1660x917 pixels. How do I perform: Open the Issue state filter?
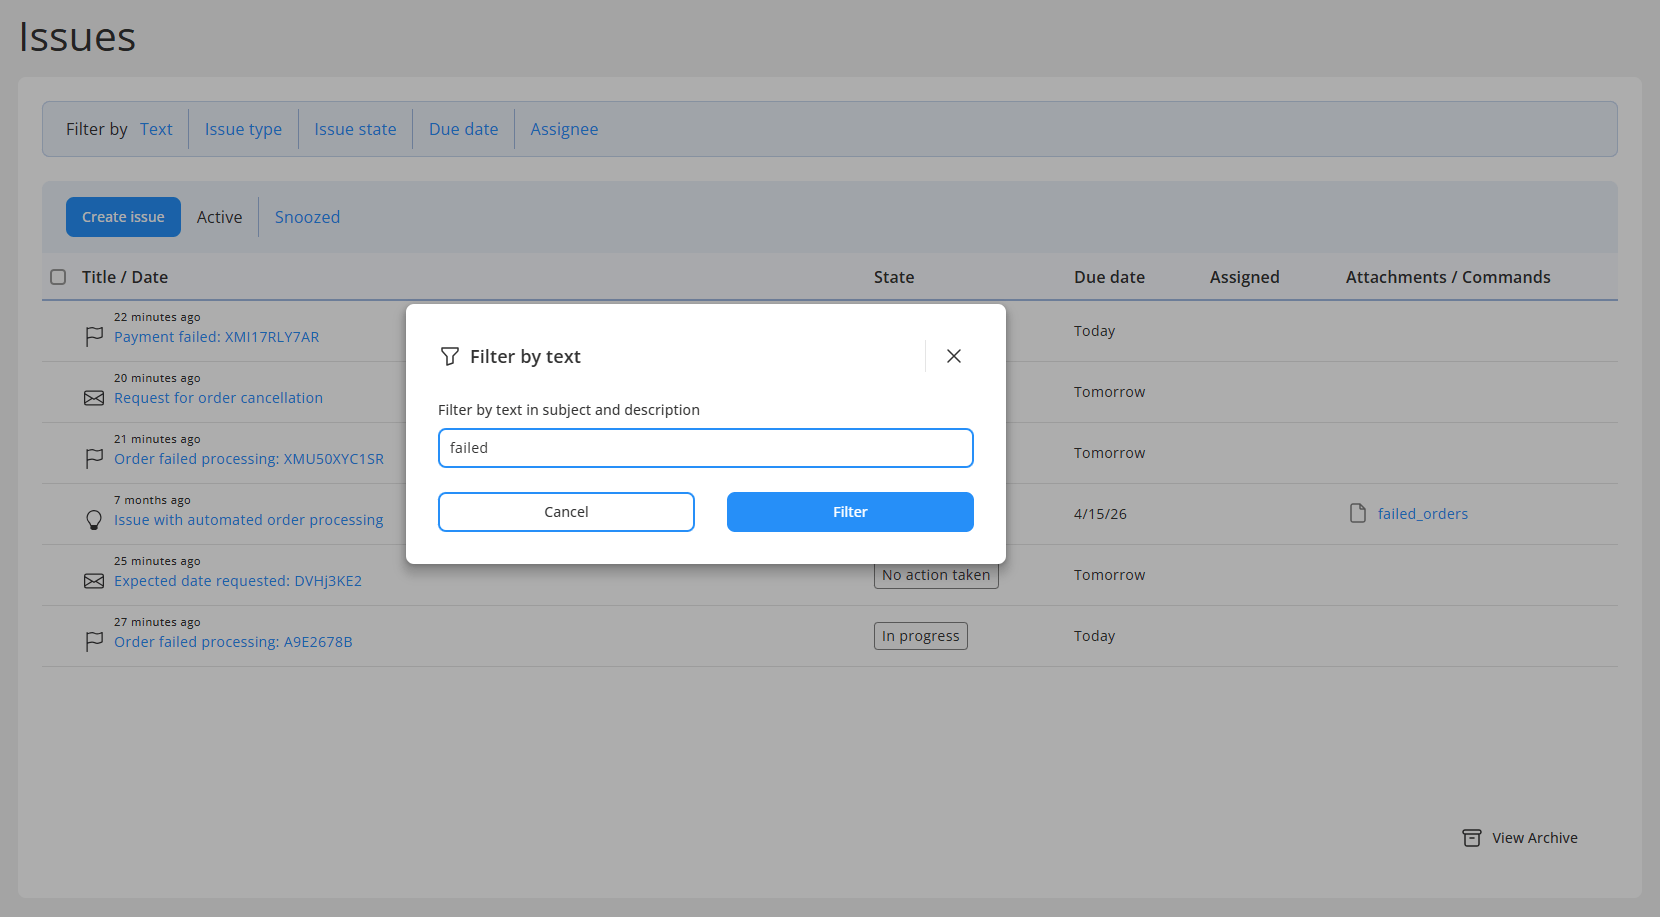[355, 129]
